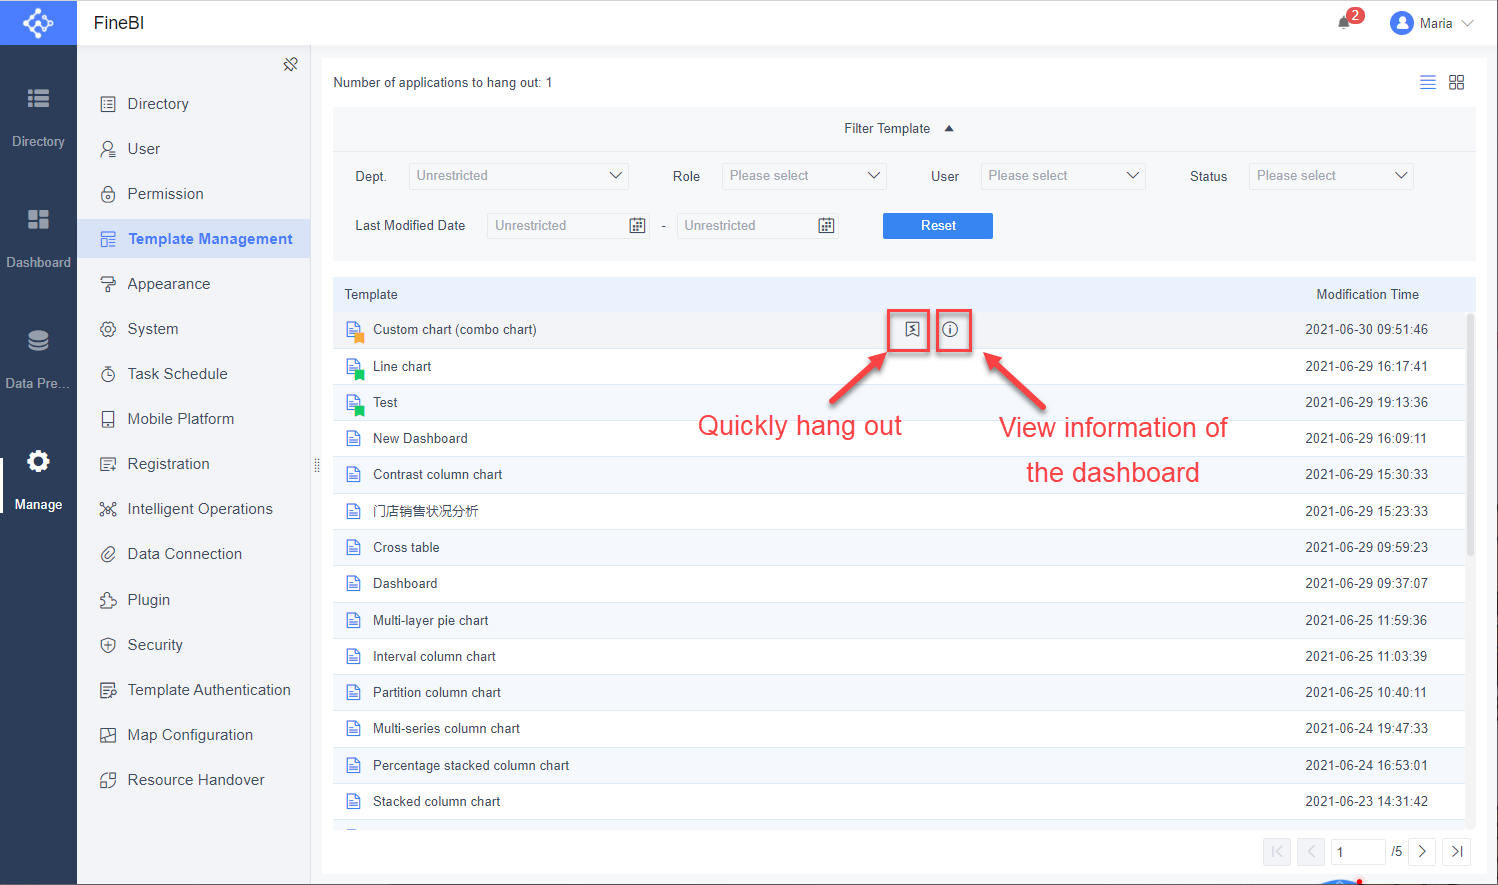Open the Maria account menu

(x=1432, y=22)
